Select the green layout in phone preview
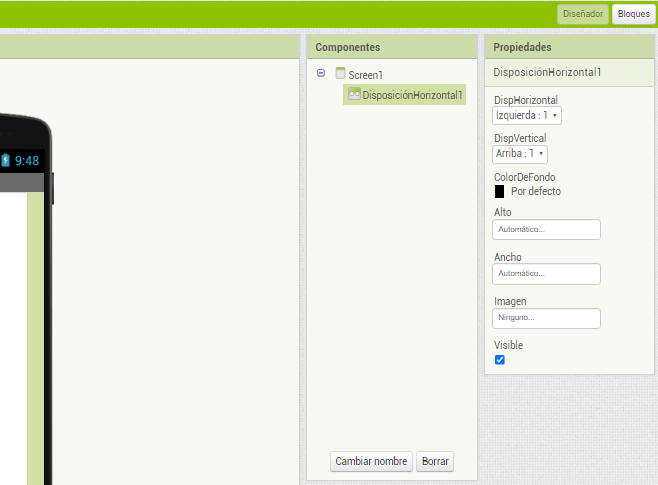658x485 pixels. (35, 339)
